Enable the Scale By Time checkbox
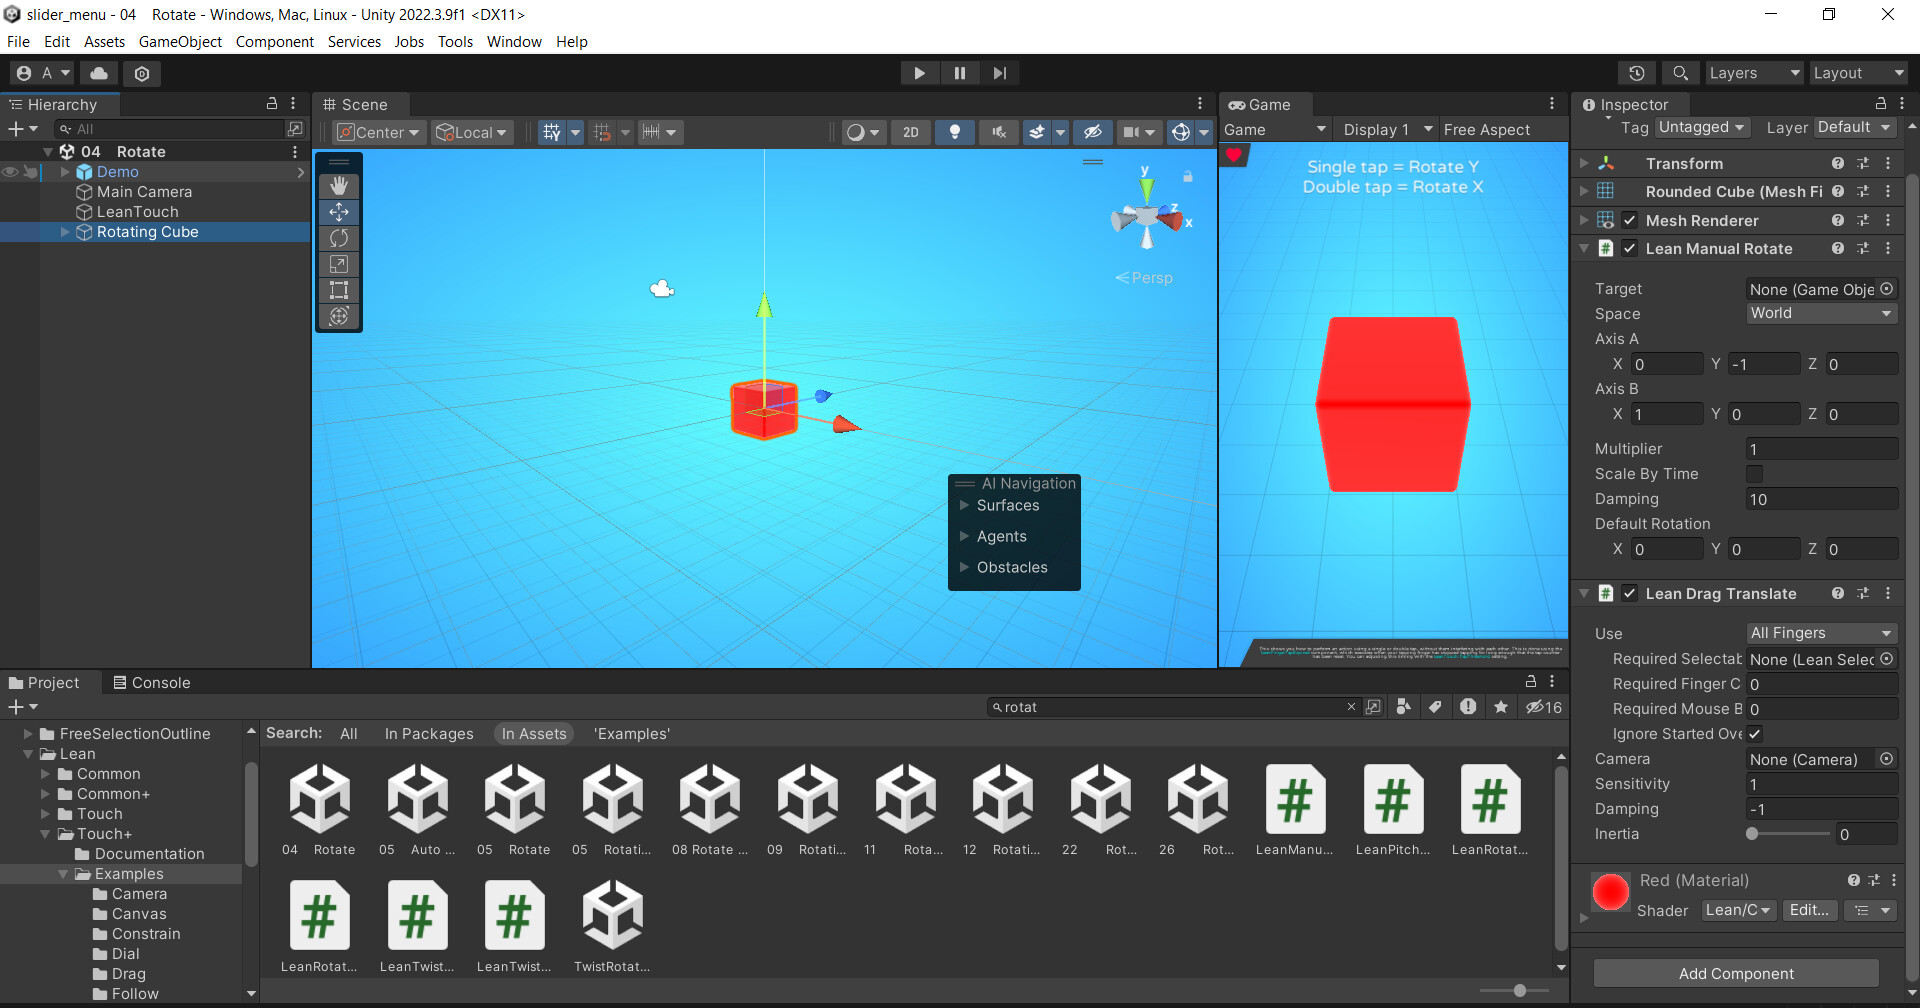This screenshot has height=1008, width=1920. [1756, 473]
